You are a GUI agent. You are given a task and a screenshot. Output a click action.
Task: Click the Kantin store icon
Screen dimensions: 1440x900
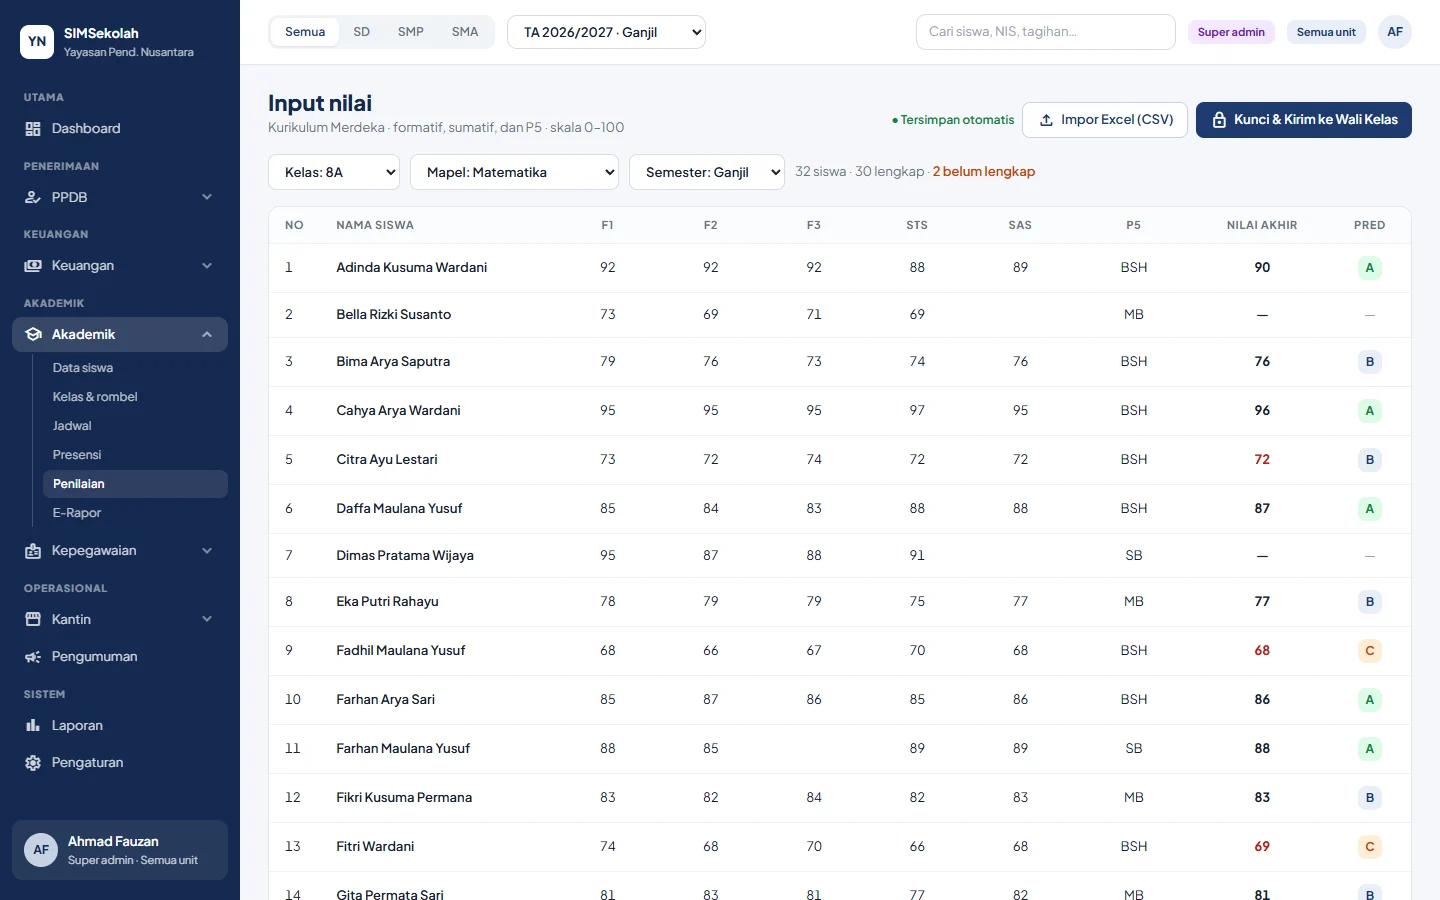point(33,620)
